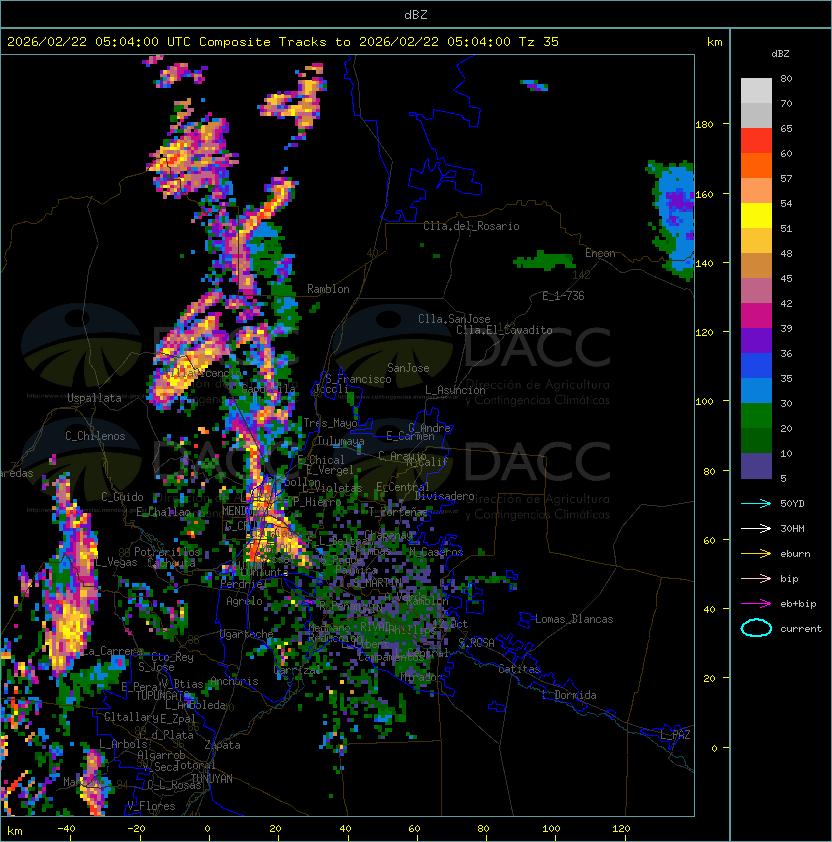
Task: Click the 'C_Guido' map label
Action: pos(122,497)
